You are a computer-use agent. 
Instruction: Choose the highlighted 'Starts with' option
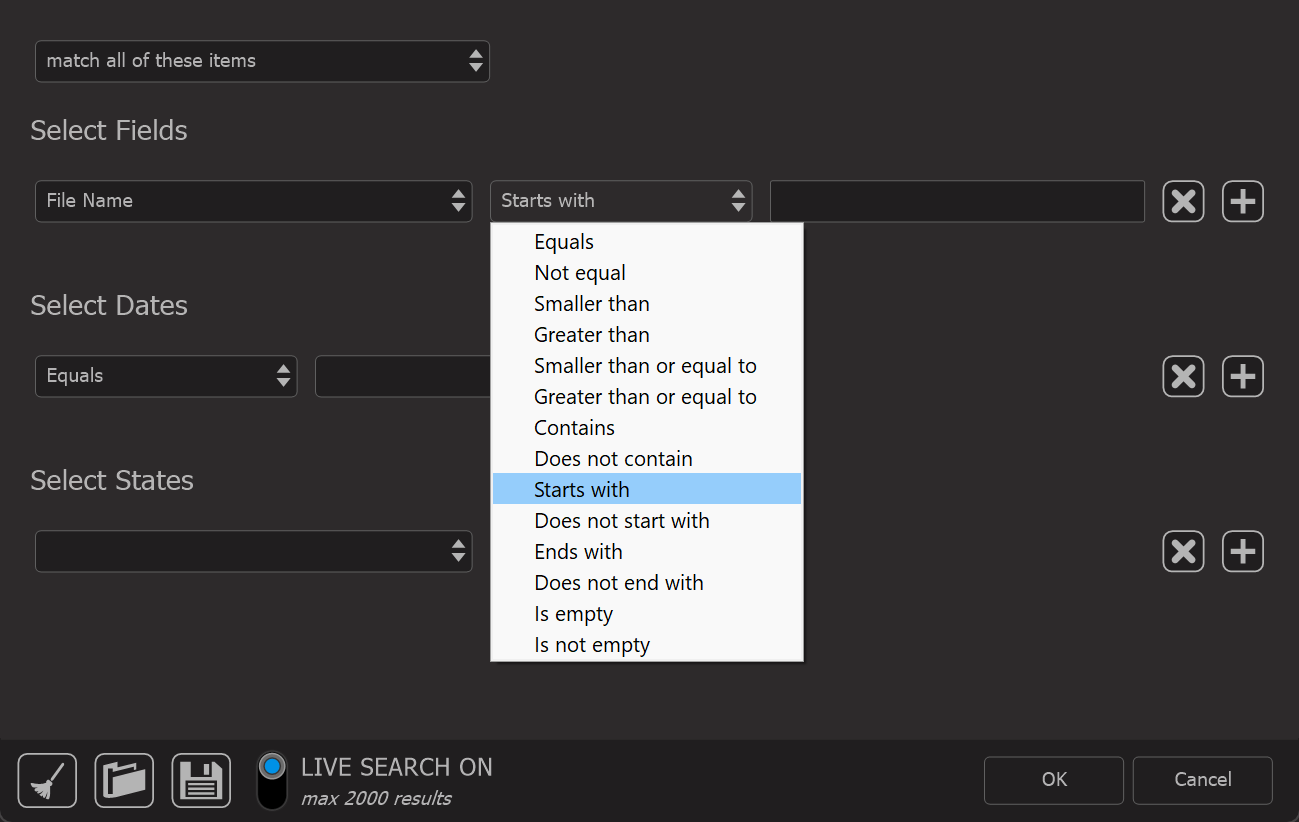(x=647, y=490)
